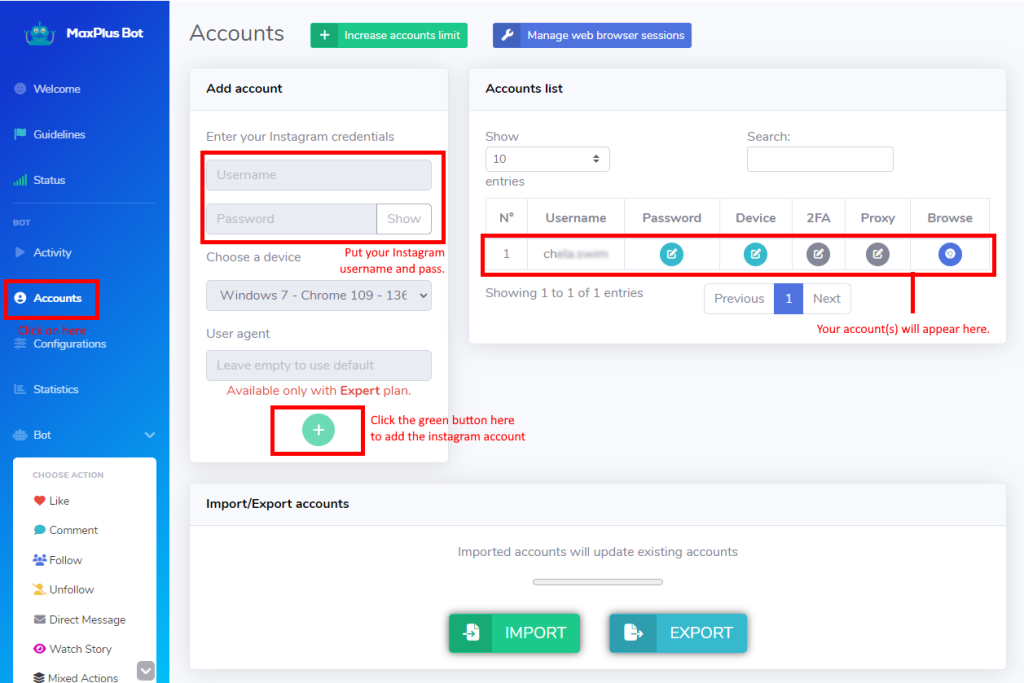Select page 1 in pagination
This screenshot has height=683, width=1024.
[x=788, y=298]
